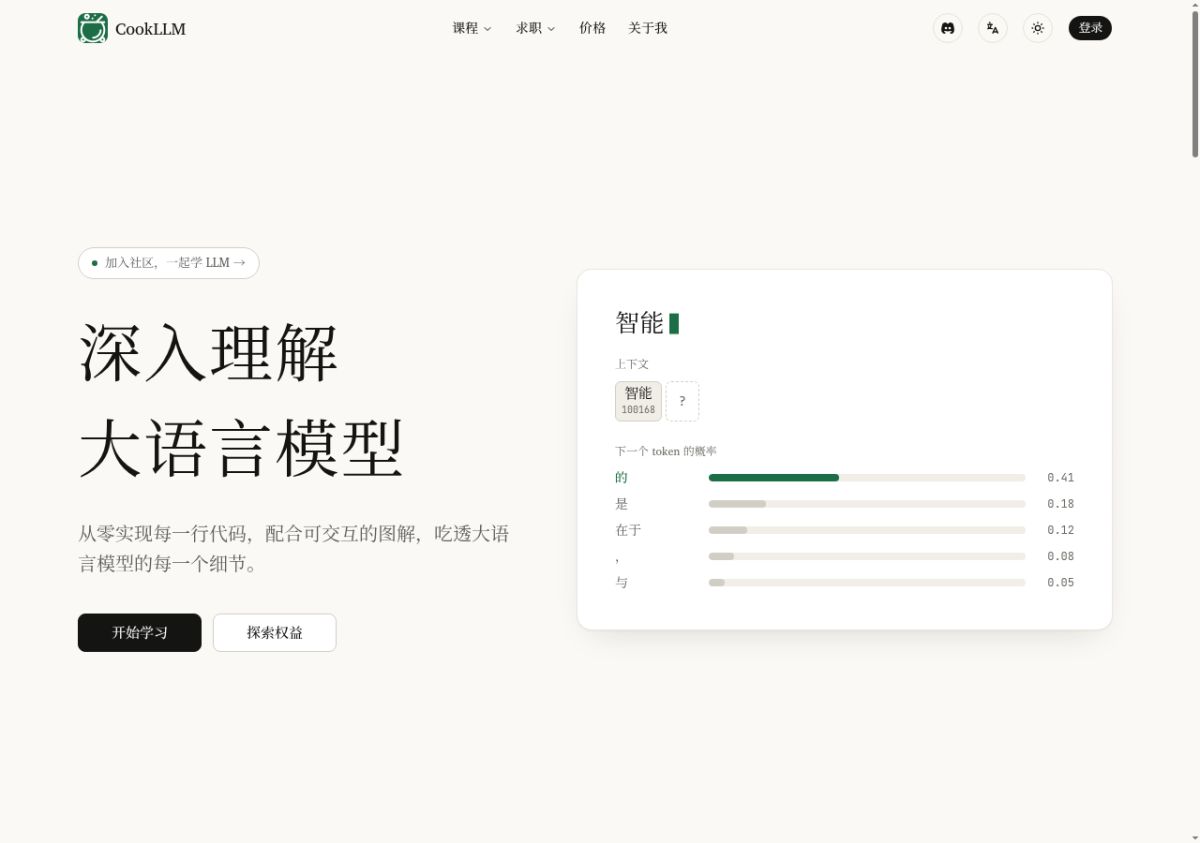Screen dimensions: 1200x843
Task: Click the 下一个 token 的概率 label
Action: [x=666, y=451]
